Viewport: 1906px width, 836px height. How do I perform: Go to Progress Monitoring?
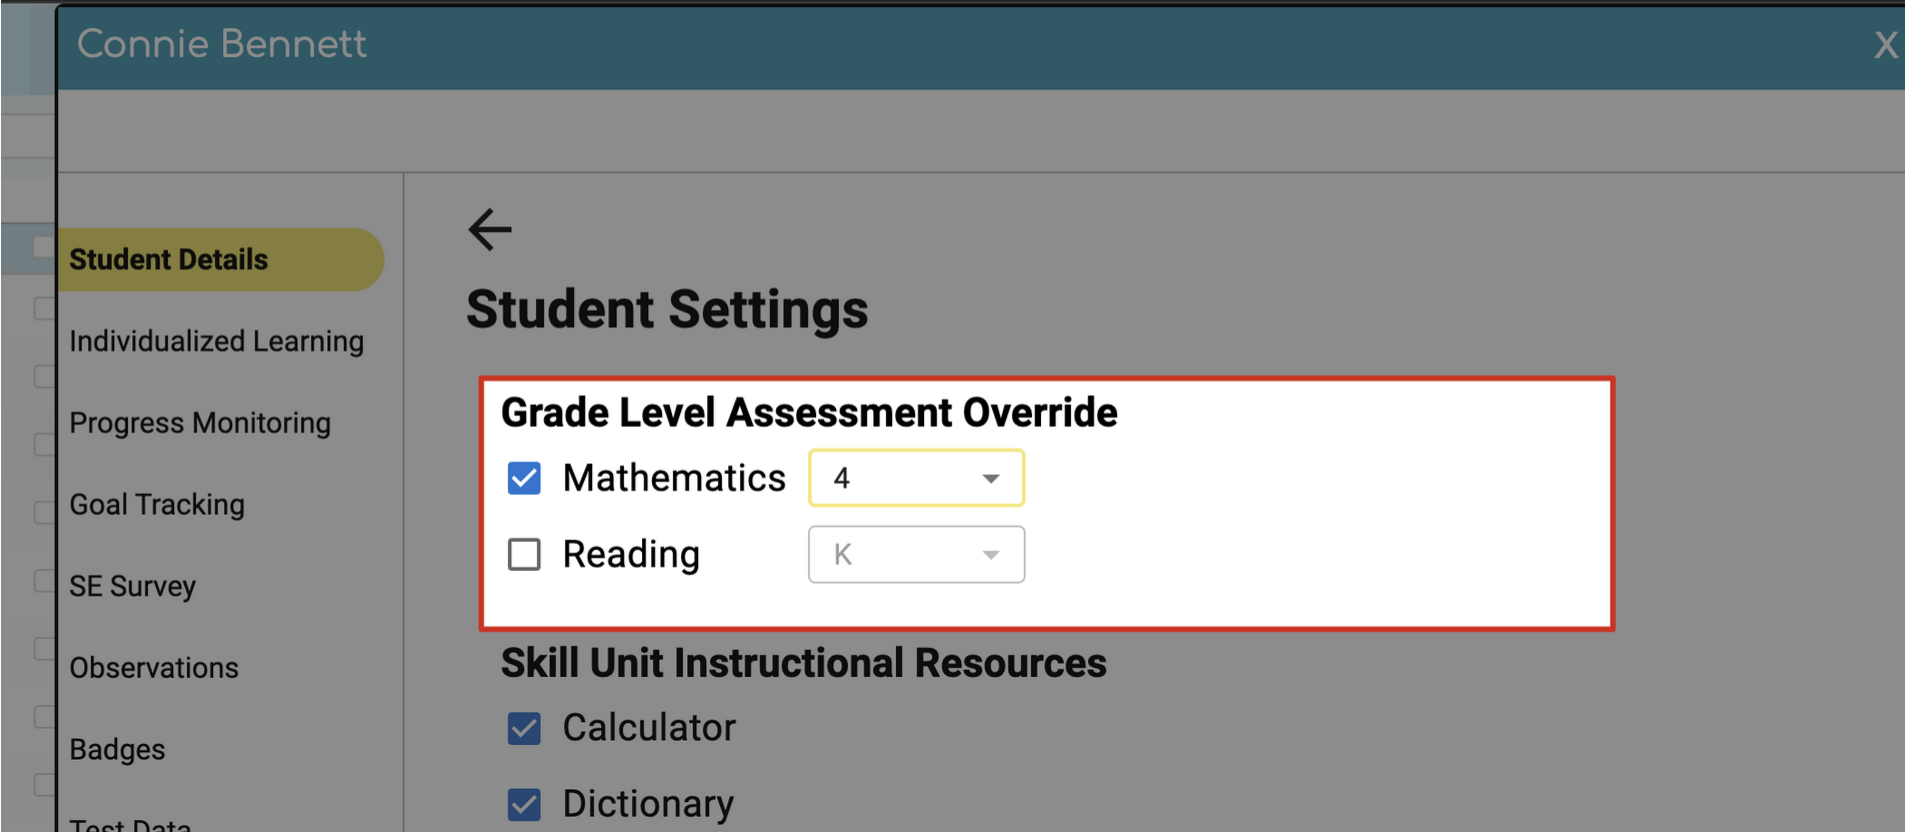200,423
